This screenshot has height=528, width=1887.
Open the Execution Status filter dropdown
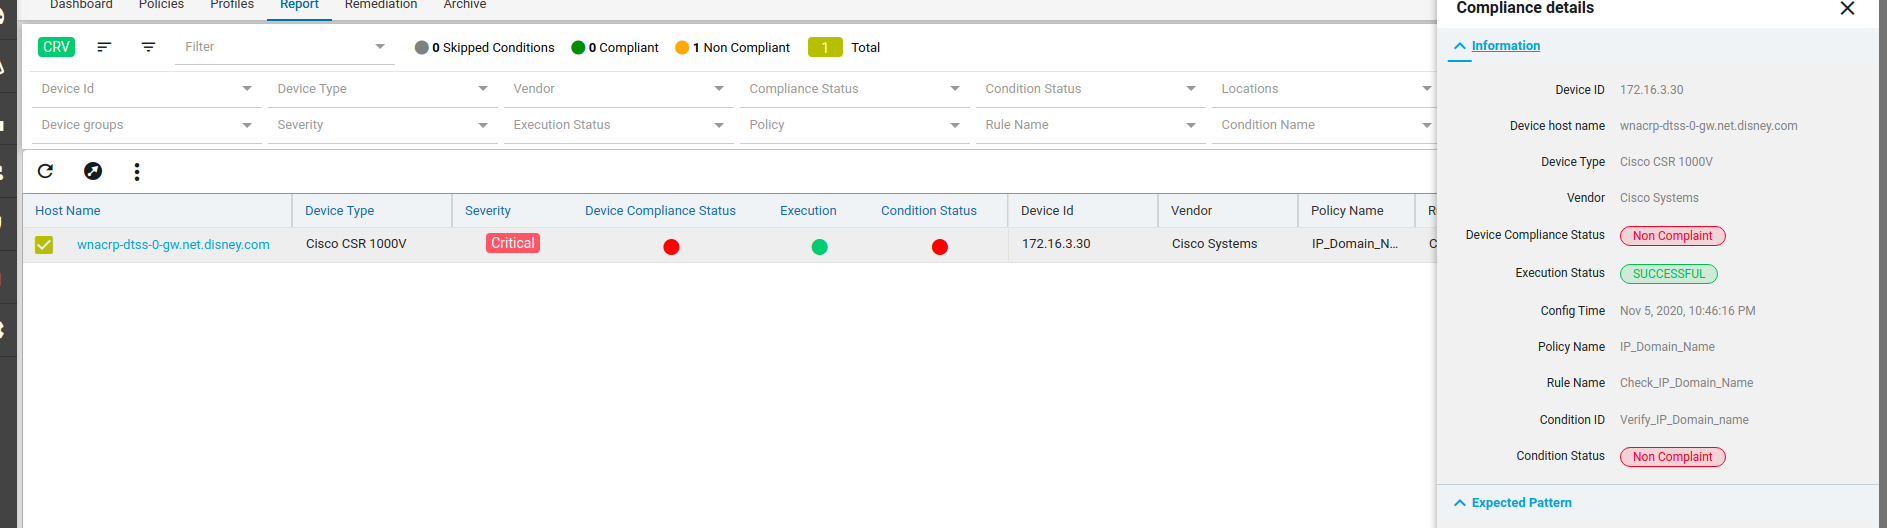pos(618,125)
